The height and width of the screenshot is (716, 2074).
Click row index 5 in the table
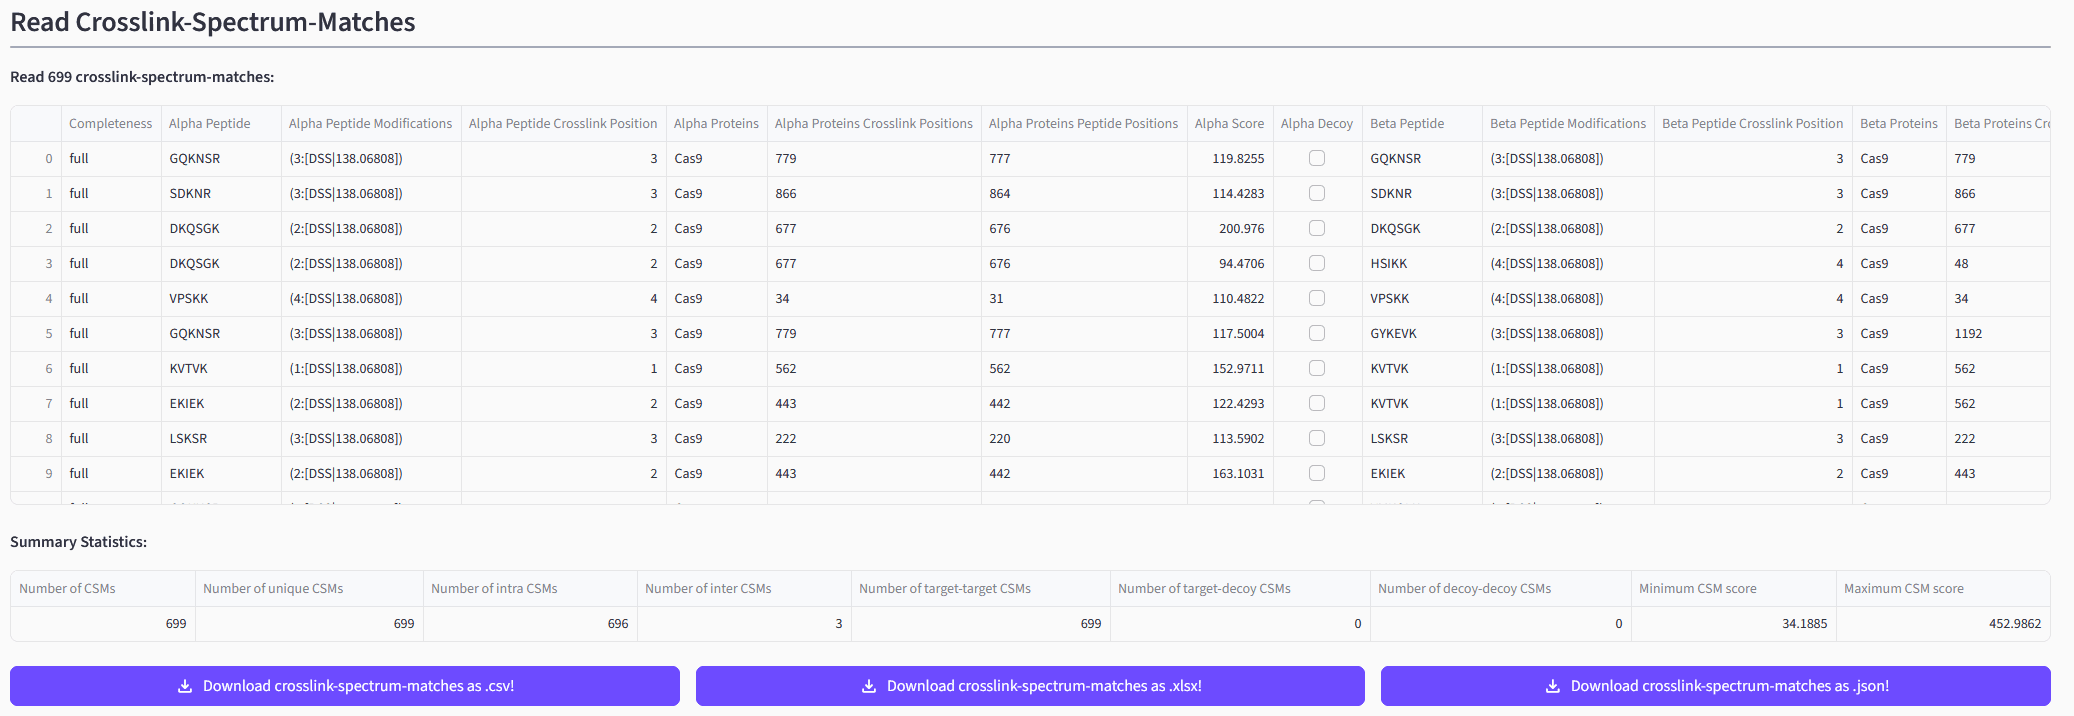point(48,334)
